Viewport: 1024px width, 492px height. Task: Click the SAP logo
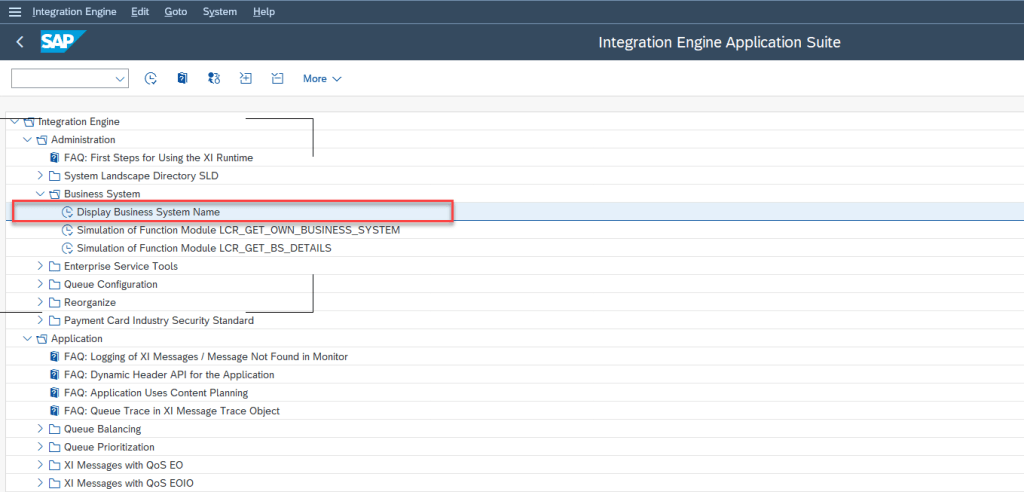click(x=63, y=42)
